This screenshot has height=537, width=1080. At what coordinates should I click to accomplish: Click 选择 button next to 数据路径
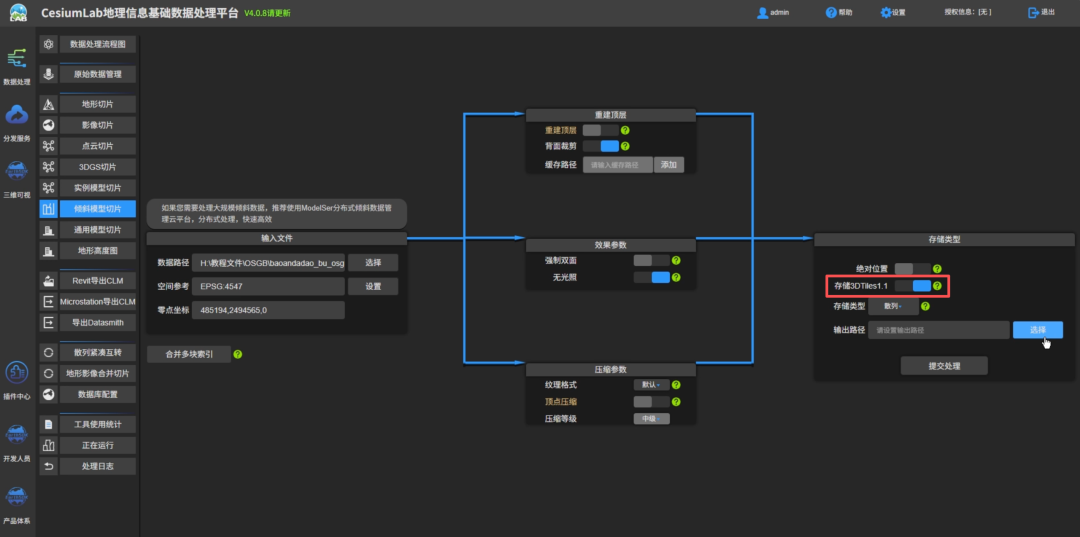click(x=373, y=262)
